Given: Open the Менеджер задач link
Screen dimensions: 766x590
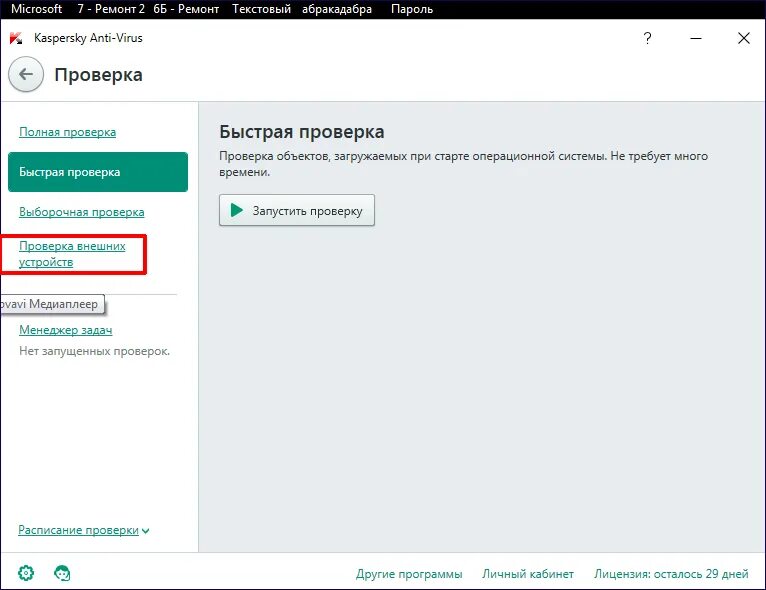Looking at the screenshot, I should point(65,330).
